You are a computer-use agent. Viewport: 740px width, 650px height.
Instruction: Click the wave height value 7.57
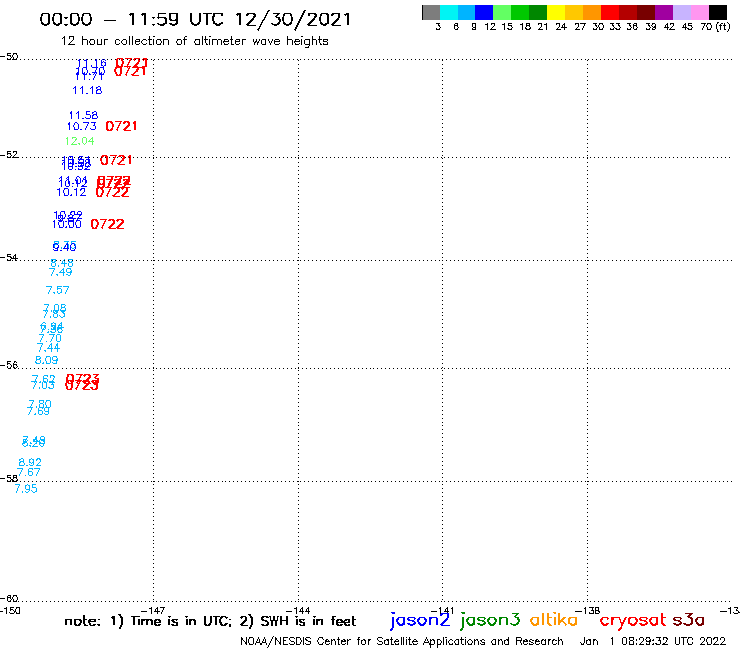point(58,290)
